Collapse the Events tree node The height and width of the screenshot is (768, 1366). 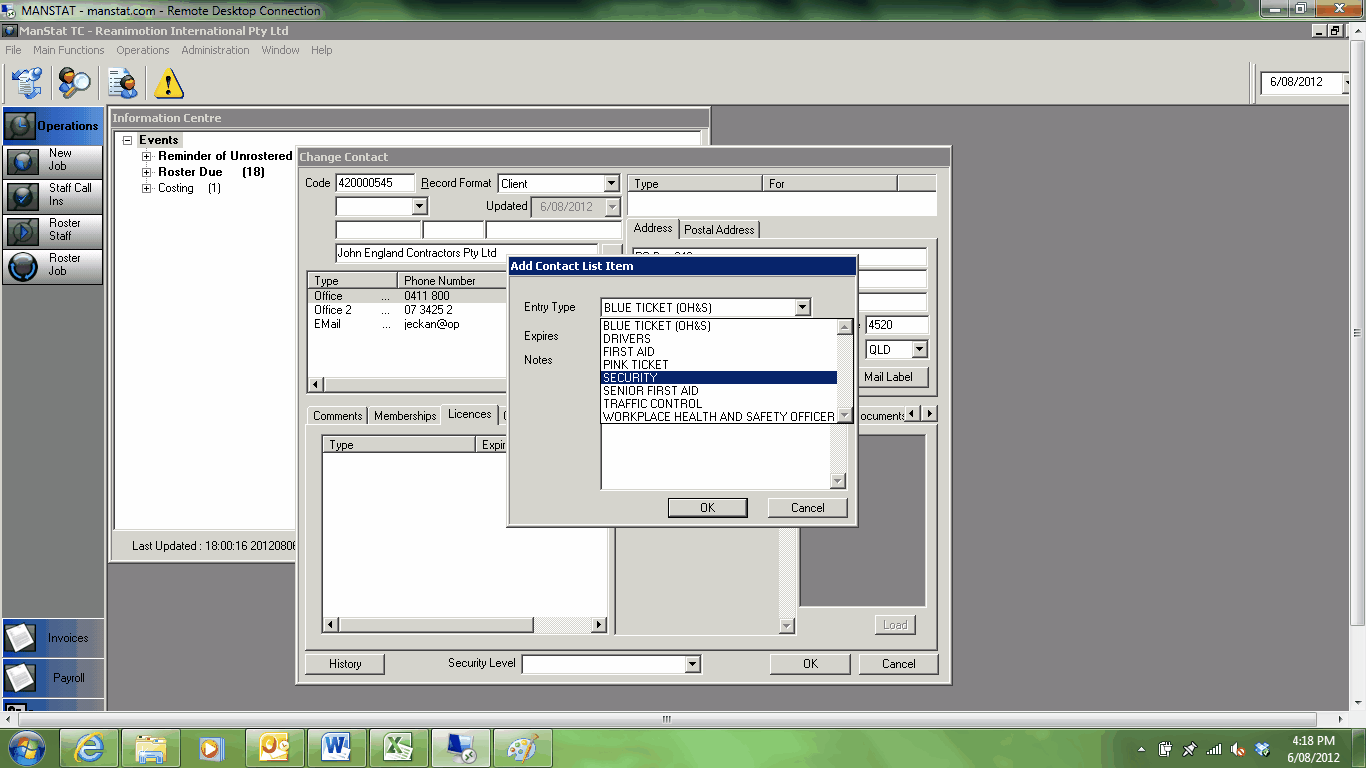pos(127,141)
